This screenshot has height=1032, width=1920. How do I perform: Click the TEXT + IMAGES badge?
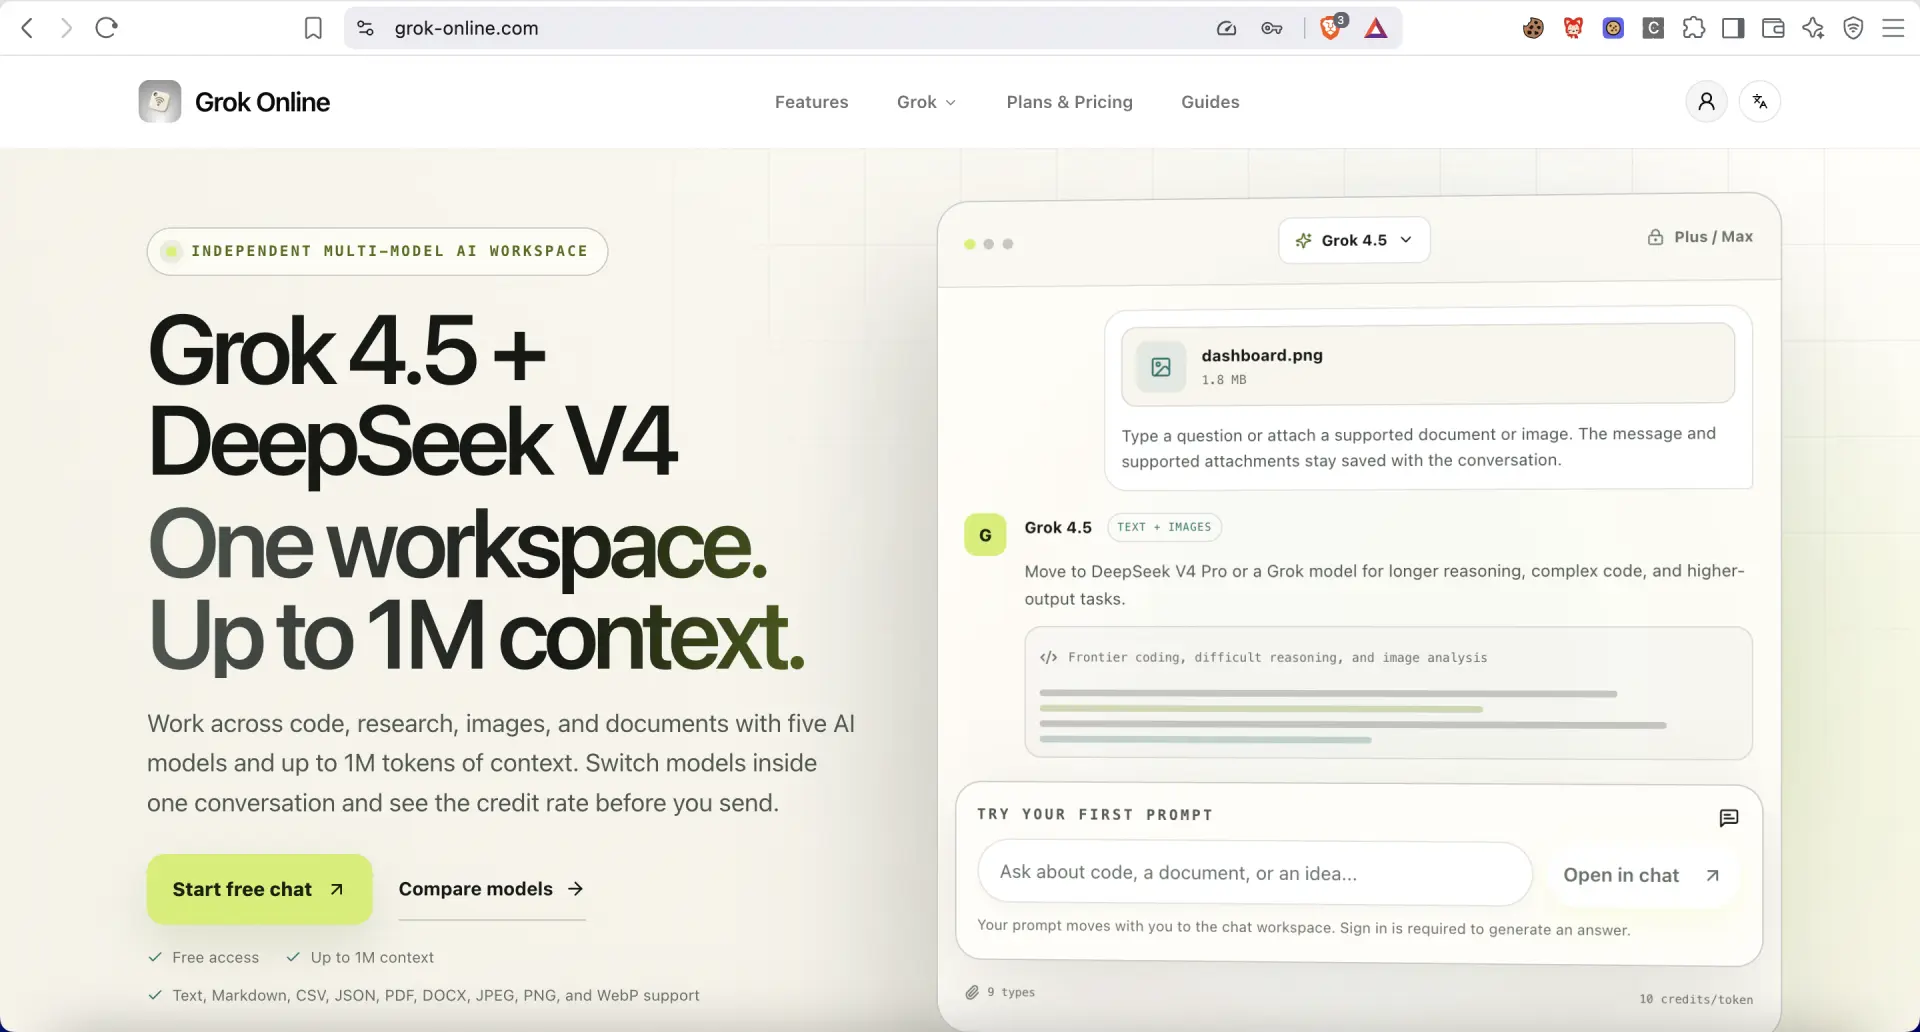pos(1164,527)
